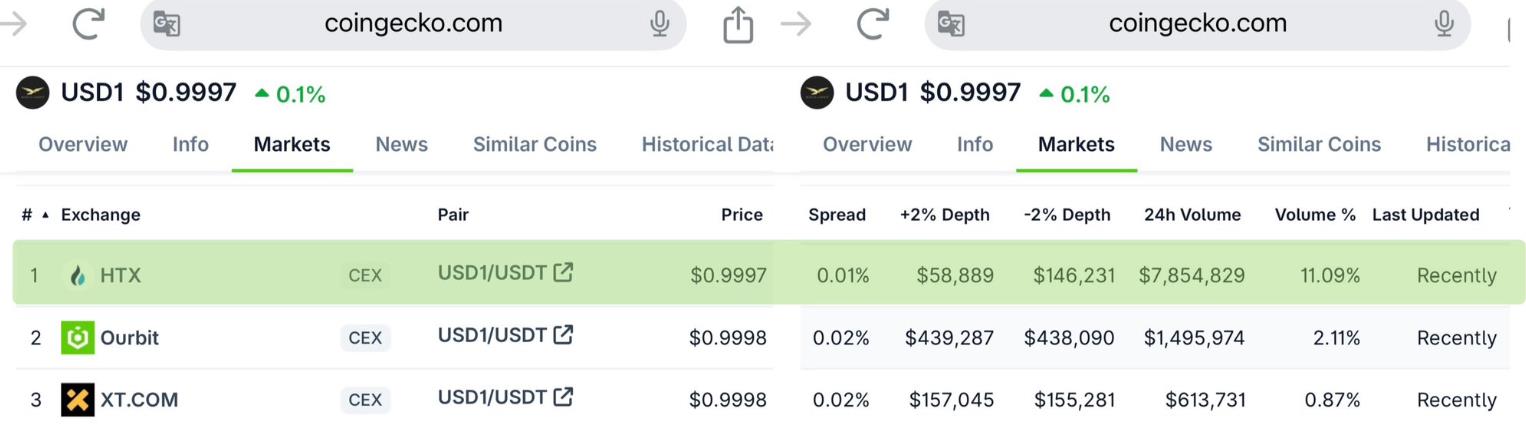Open translate icon in left address bar
This screenshot has width=1526, height=427.
[x=166, y=23]
